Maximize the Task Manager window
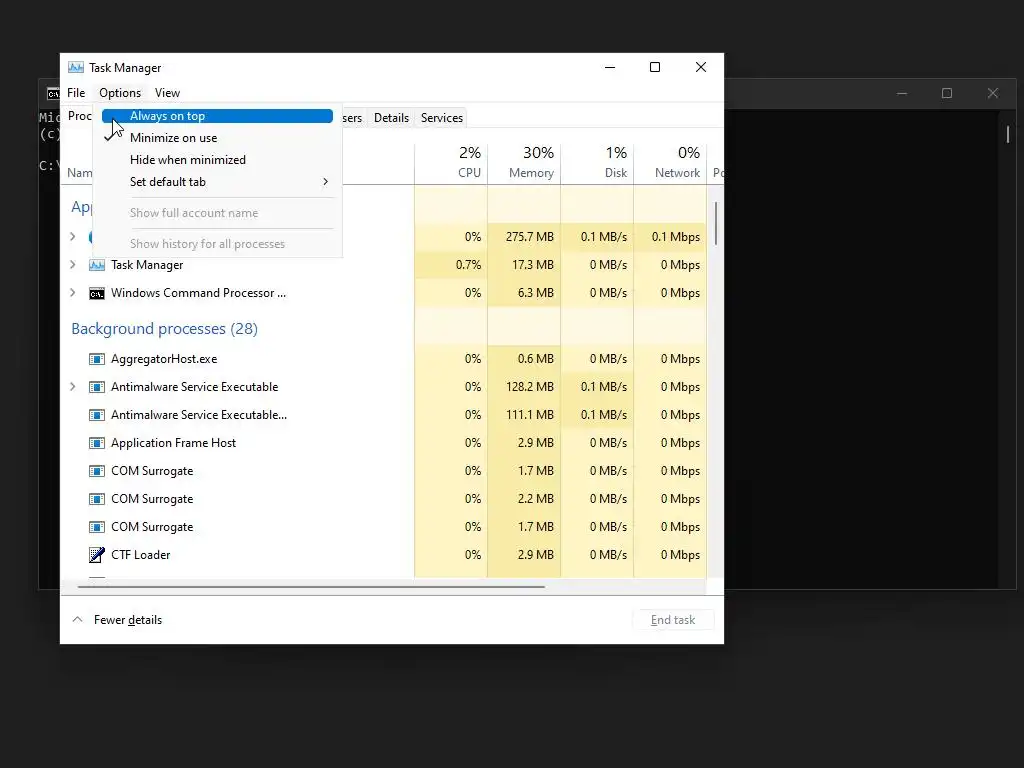Screen dimensions: 1024x768 click(655, 67)
